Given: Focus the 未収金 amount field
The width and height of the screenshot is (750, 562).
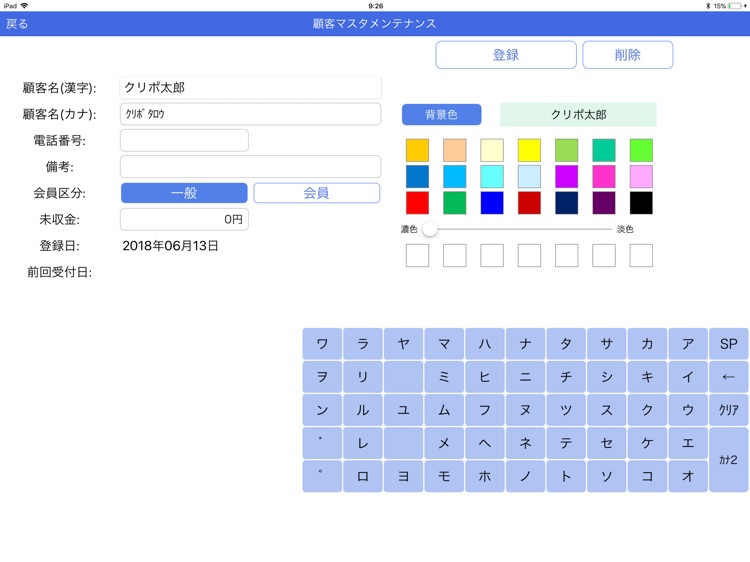Looking at the screenshot, I should pos(184,219).
